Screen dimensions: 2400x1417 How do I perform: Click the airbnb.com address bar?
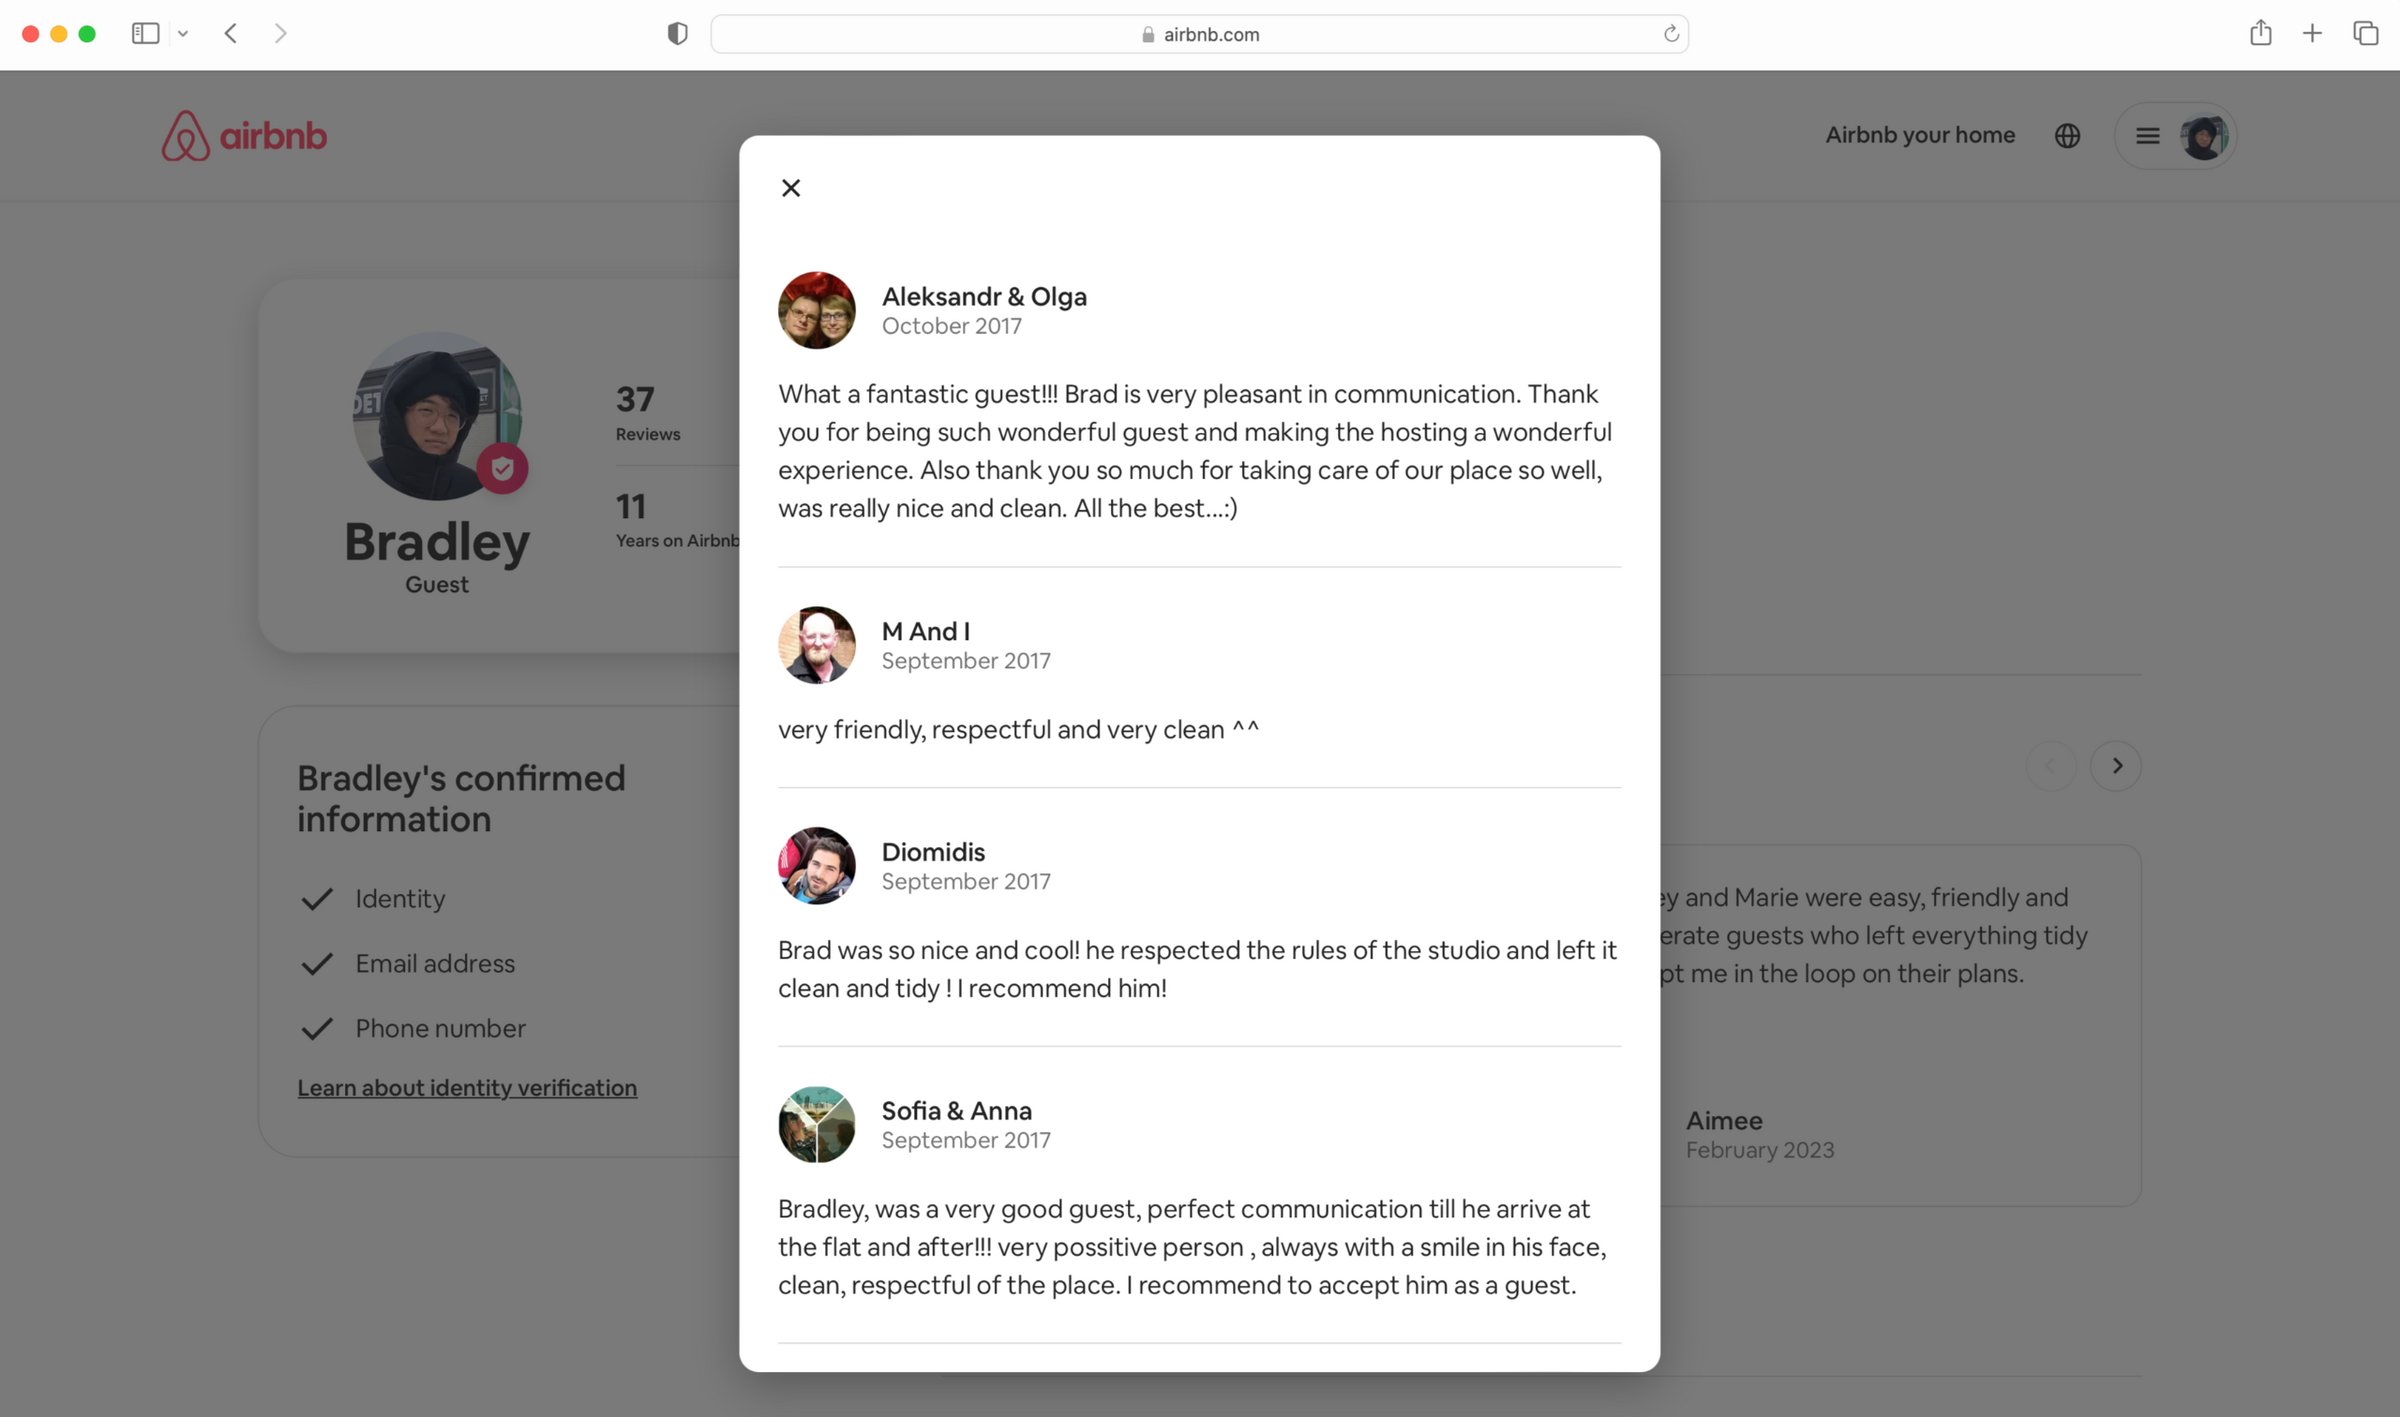[1199, 34]
